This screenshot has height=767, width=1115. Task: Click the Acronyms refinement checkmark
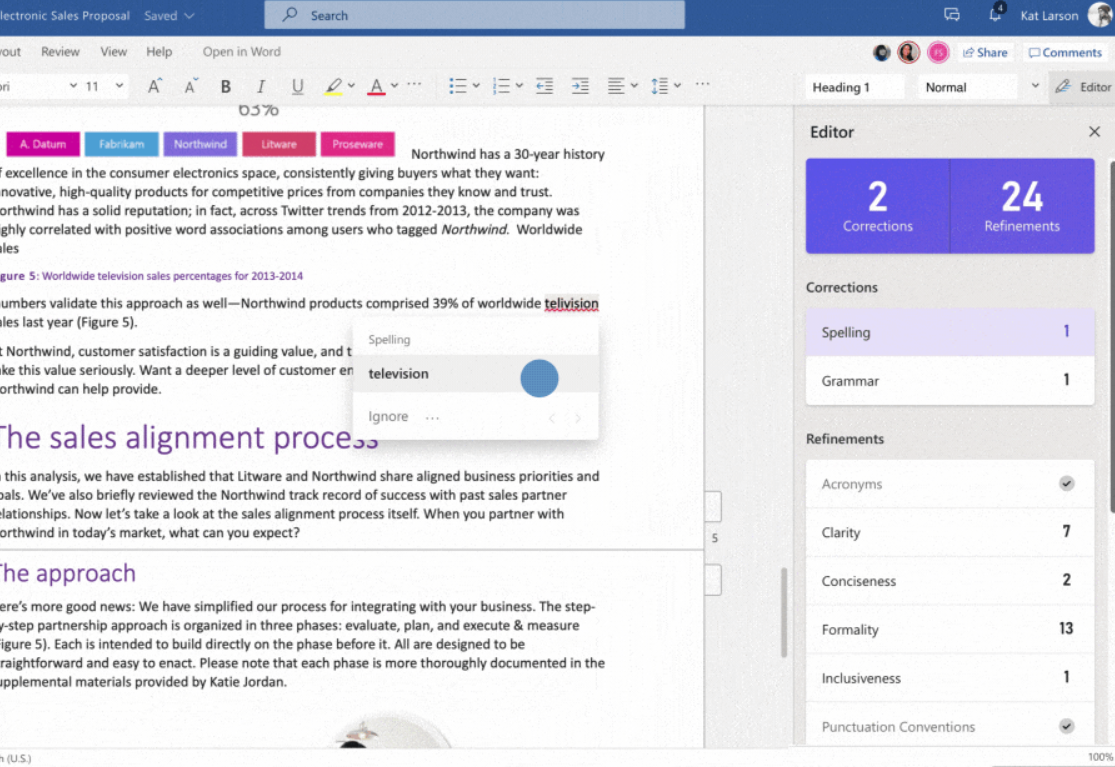[1066, 484]
